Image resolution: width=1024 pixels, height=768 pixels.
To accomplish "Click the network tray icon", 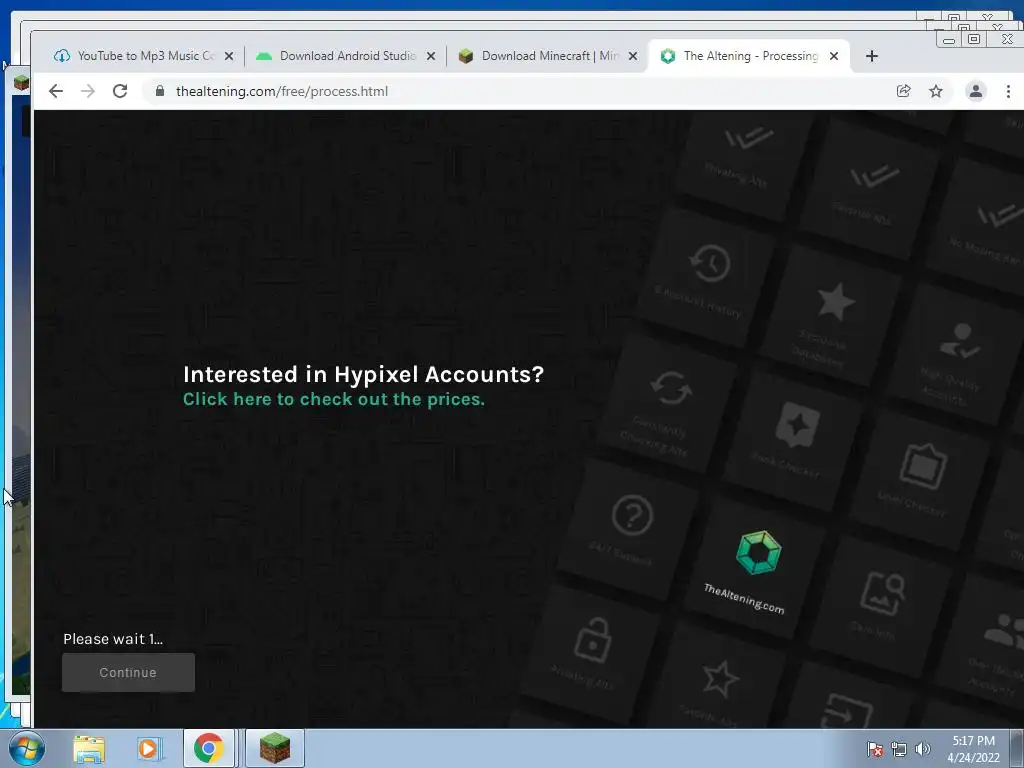I will pyautogui.click(x=899, y=750).
